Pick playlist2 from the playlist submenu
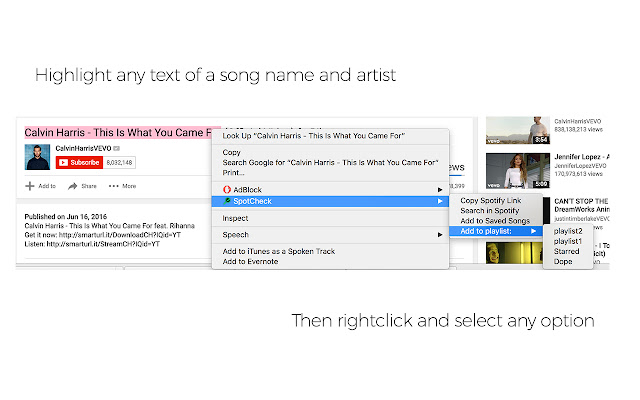 (568, 231)
